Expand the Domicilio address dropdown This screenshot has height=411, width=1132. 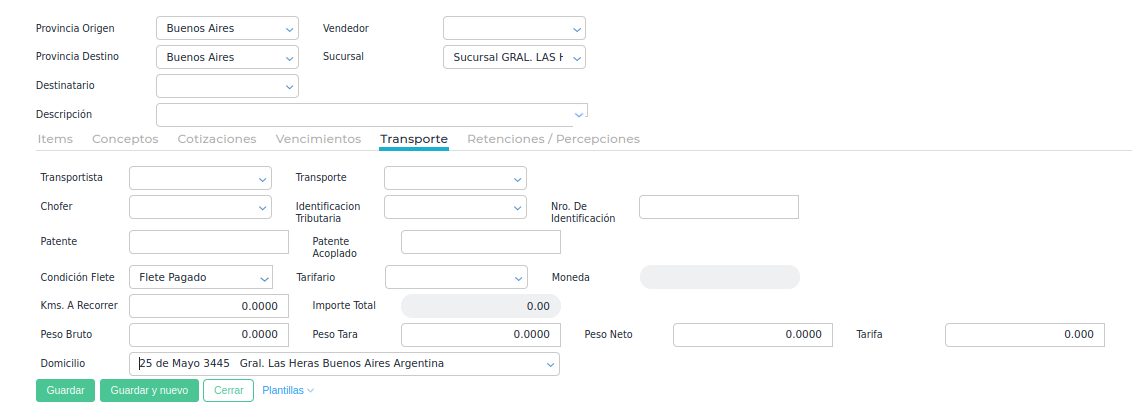[344, 364]
